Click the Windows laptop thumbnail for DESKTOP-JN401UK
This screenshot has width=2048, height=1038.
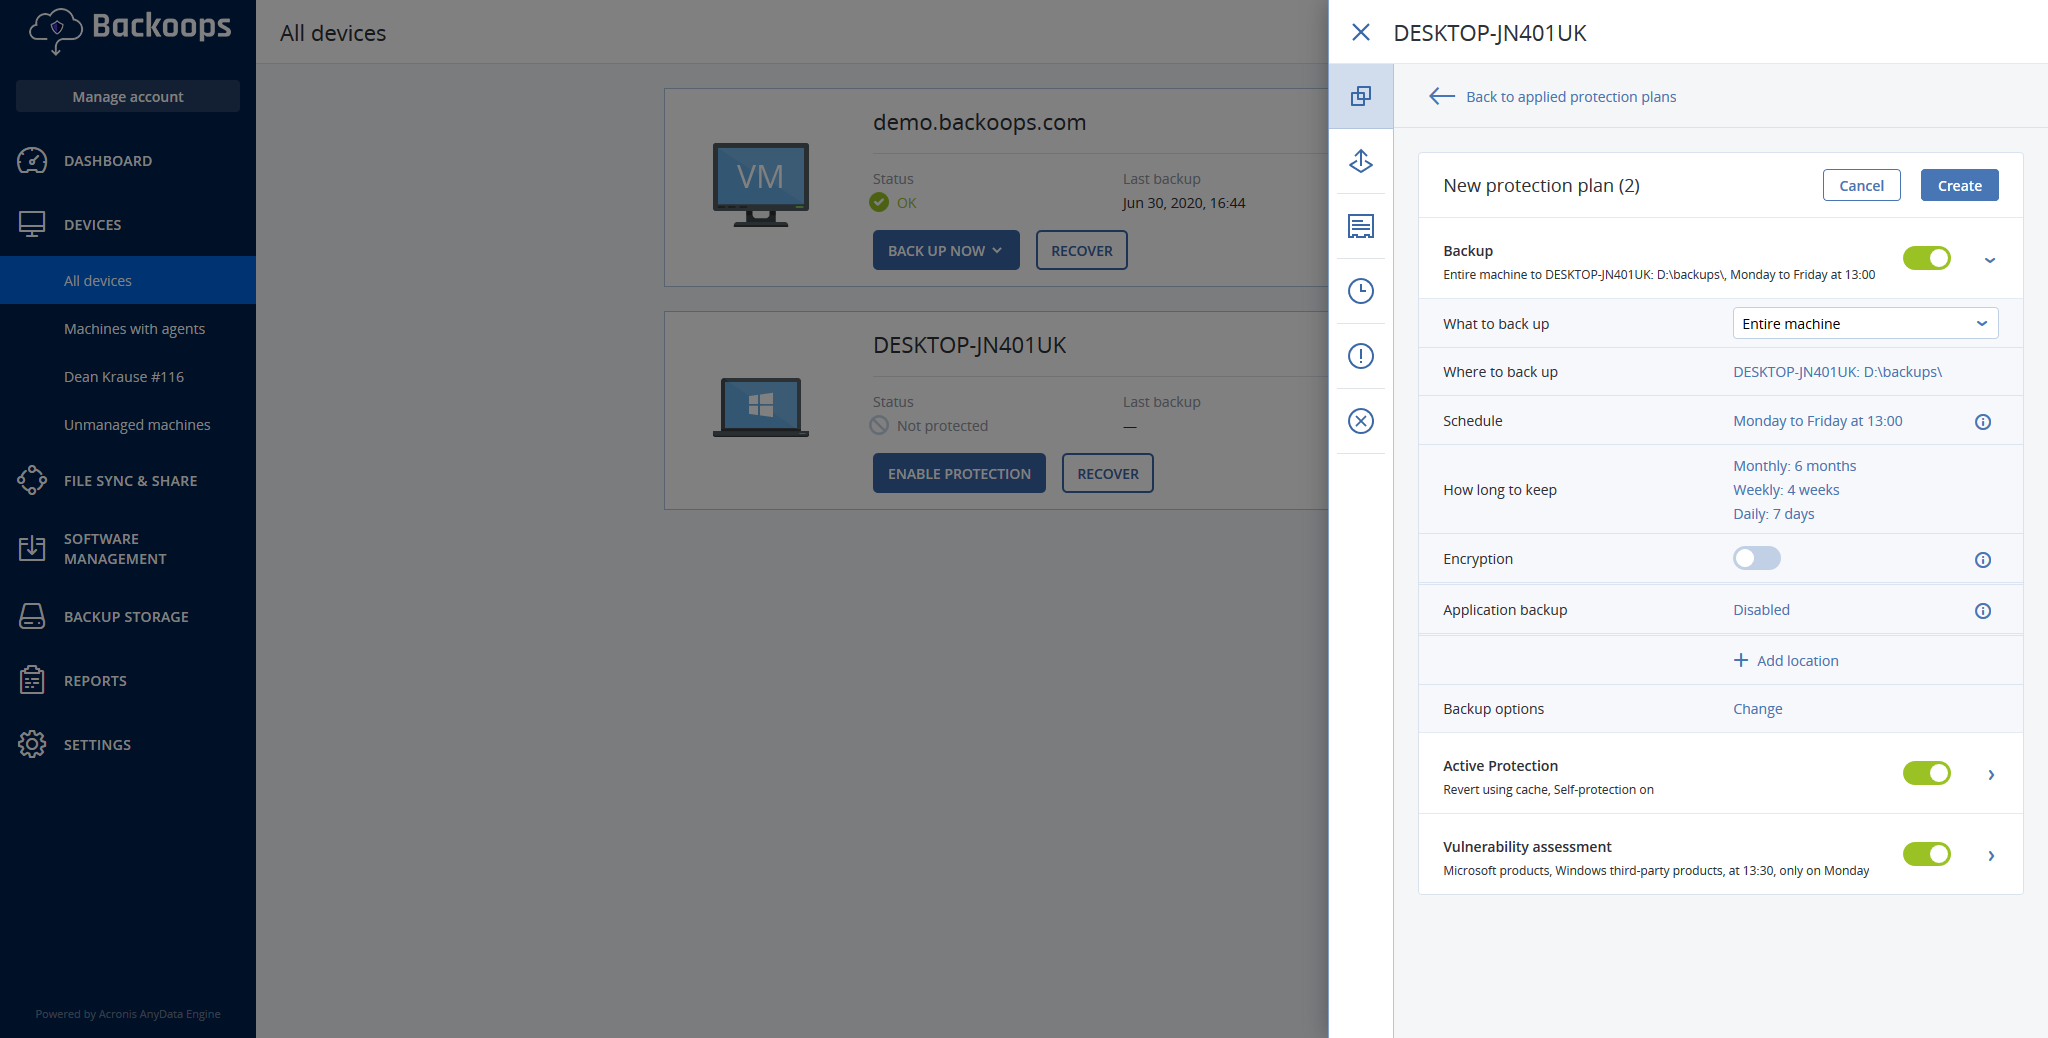coord(761,407)
